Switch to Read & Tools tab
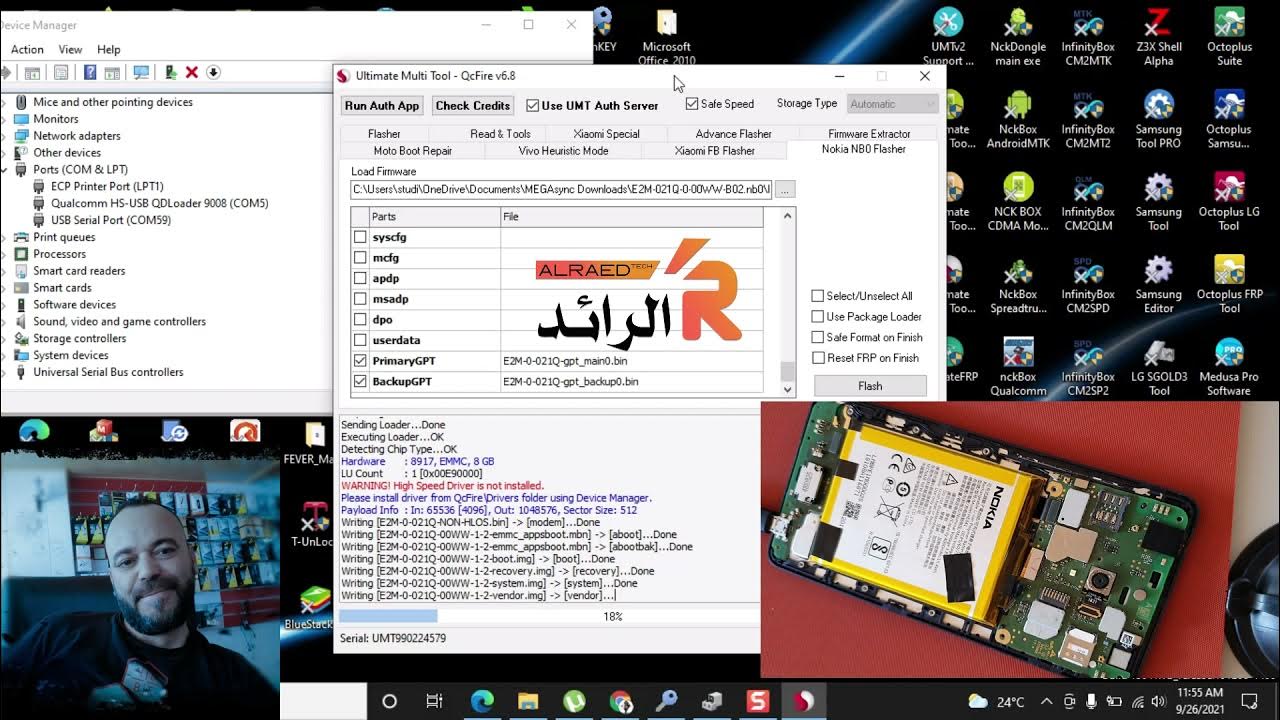Image resolution: width=1280 pixels, height=720 pixels. coord(500,134)
